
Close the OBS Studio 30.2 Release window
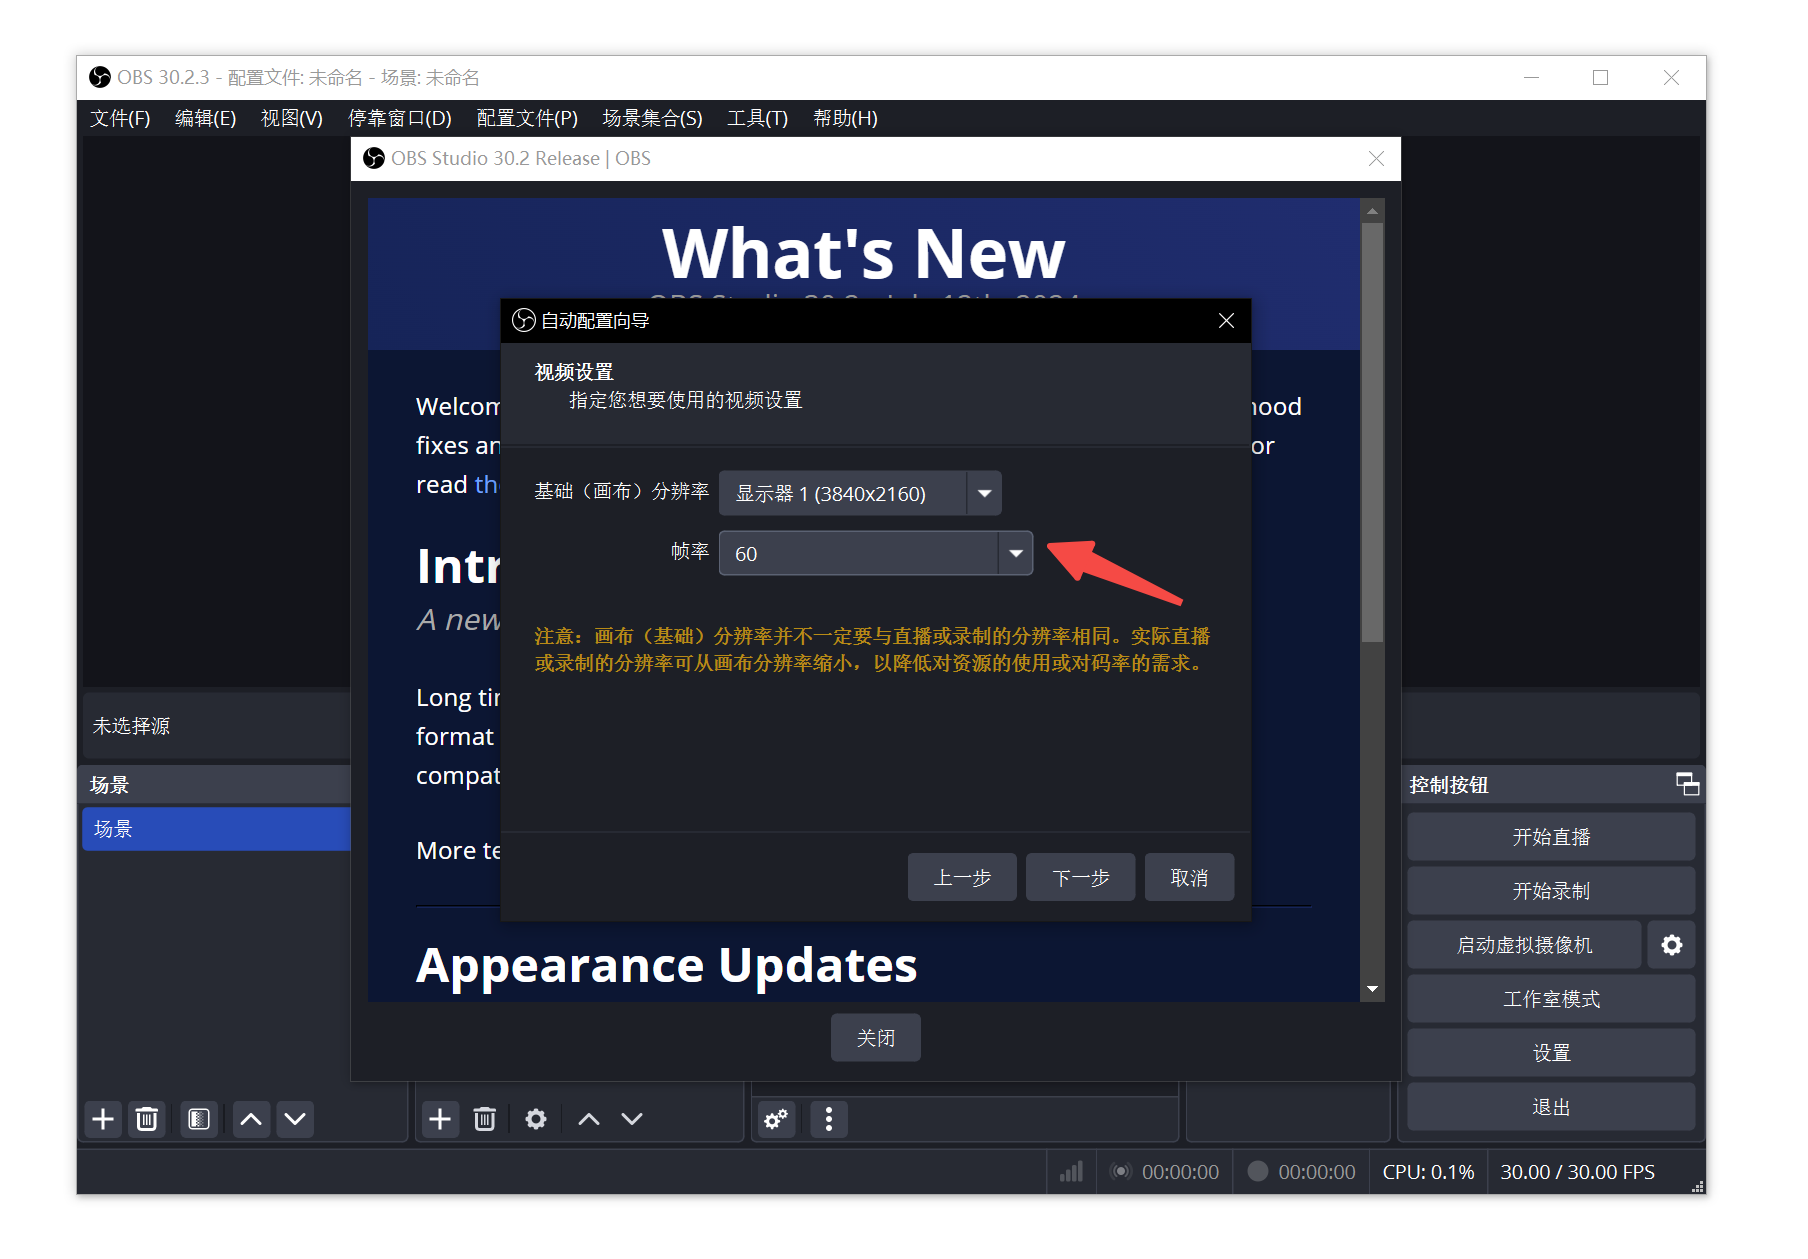[1376, 158]
